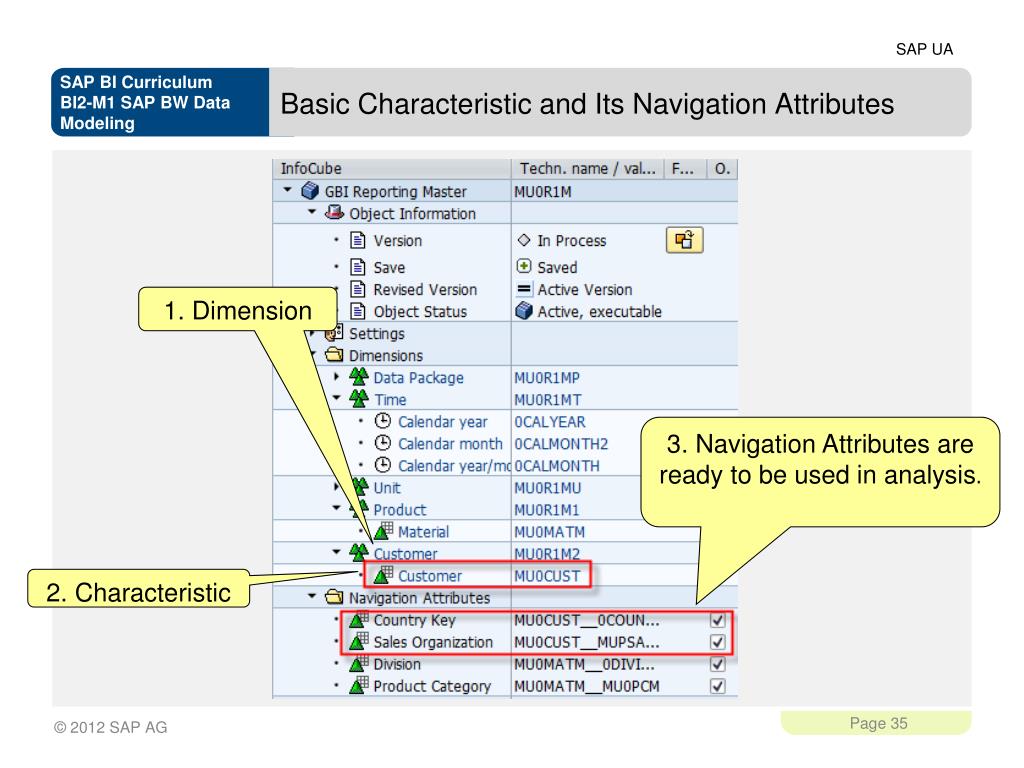
Task: Click the Techn. name column header
Action: [x=587, y=168]
